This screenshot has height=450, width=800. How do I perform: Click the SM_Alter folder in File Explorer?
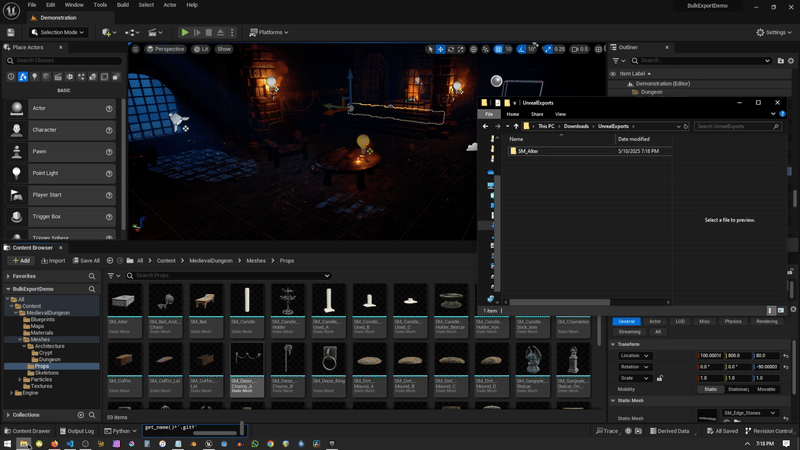tap(528, 151)
